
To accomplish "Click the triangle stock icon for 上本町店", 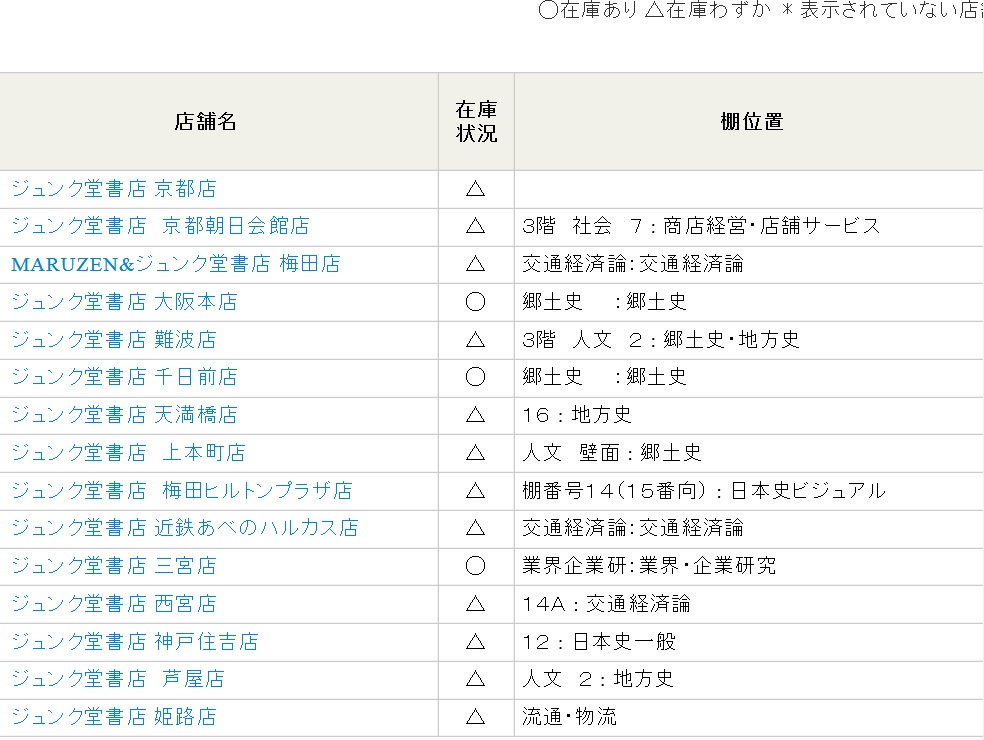I will click(x=476, y=453).
